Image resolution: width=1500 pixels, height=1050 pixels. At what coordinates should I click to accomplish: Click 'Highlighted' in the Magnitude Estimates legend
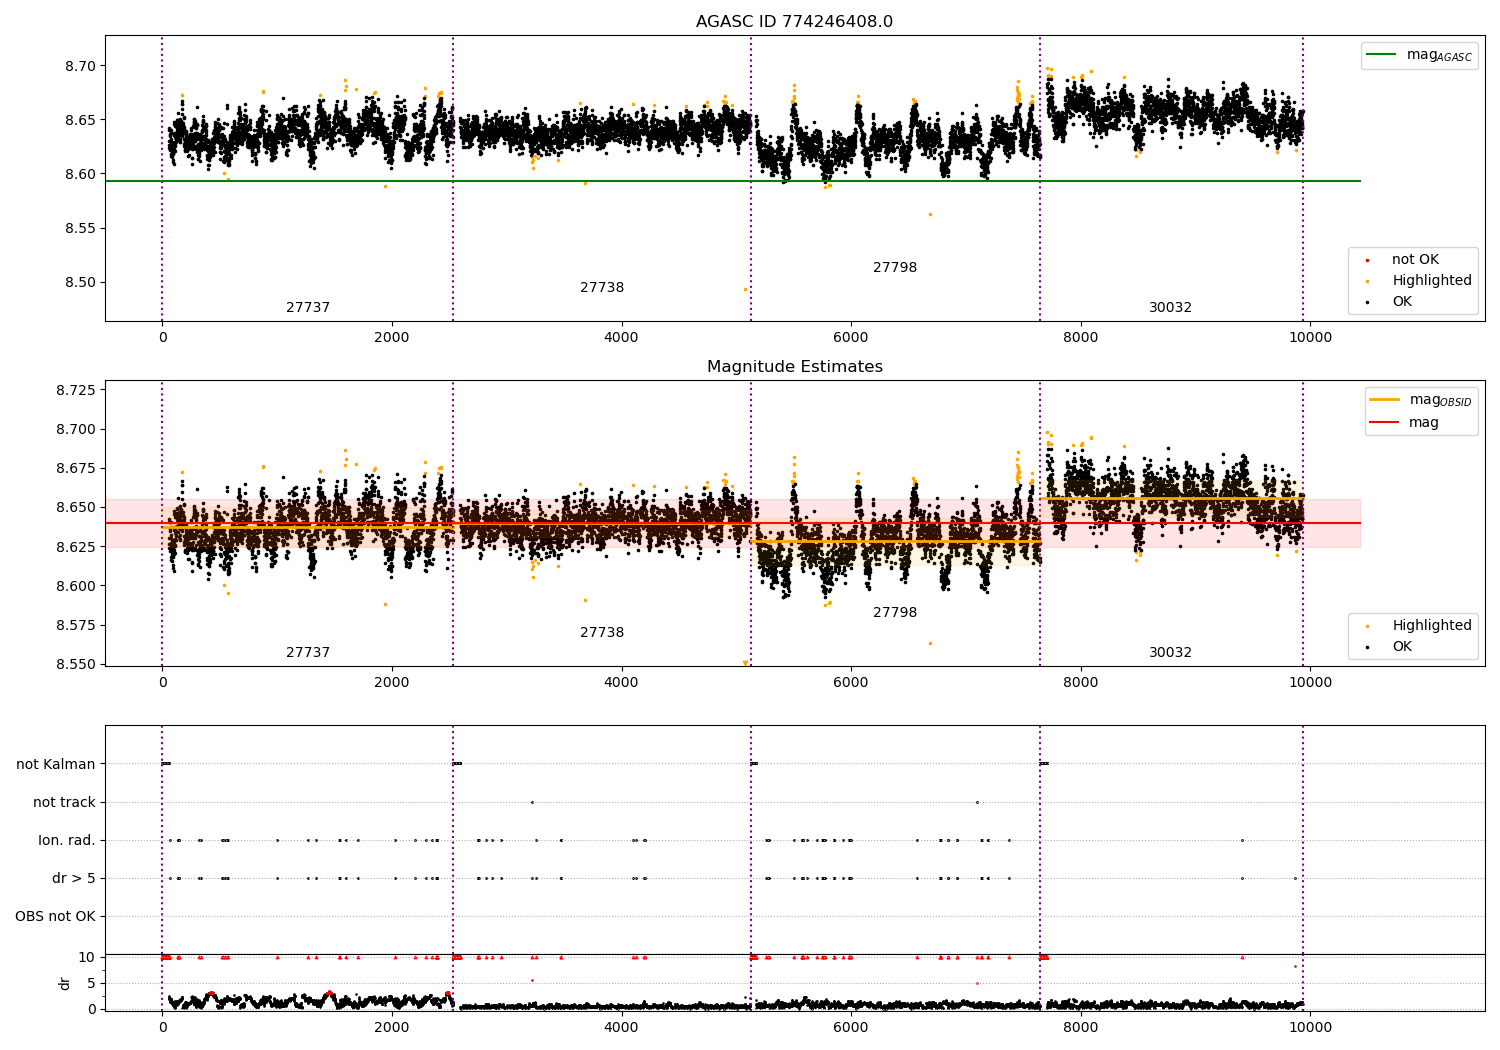[1432, 626]
